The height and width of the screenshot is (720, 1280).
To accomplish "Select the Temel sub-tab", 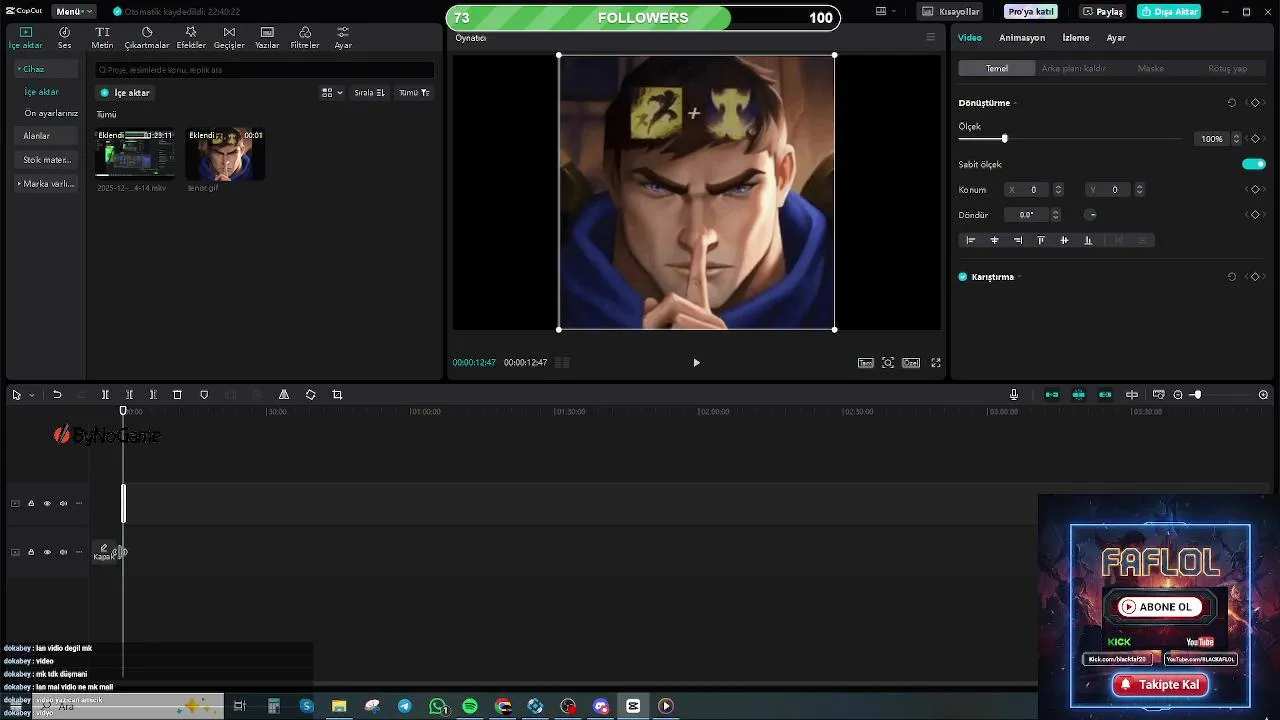I will point(997,69).
